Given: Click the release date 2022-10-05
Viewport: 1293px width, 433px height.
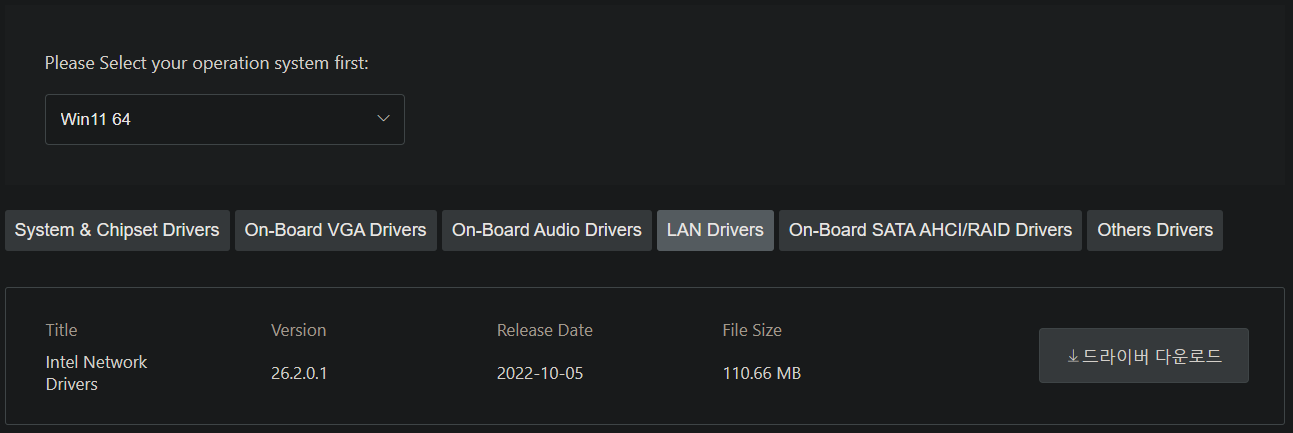Looking at the screenshot, I should (540, 374).
